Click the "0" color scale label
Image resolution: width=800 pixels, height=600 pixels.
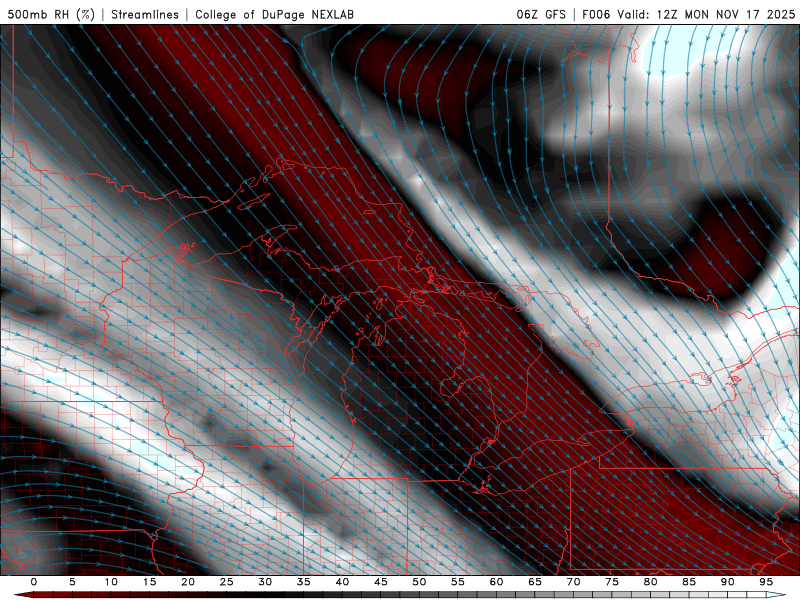pos(34,582)
